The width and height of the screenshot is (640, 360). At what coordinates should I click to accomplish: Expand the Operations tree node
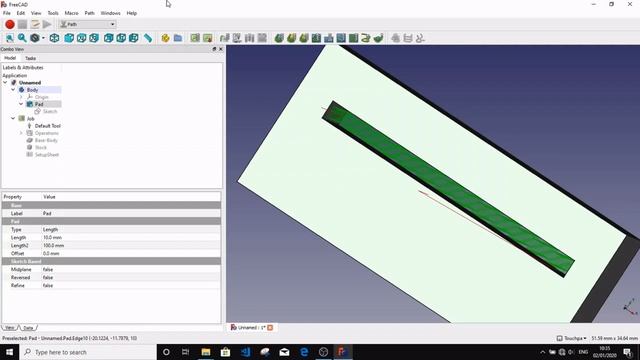pos(21,133)
